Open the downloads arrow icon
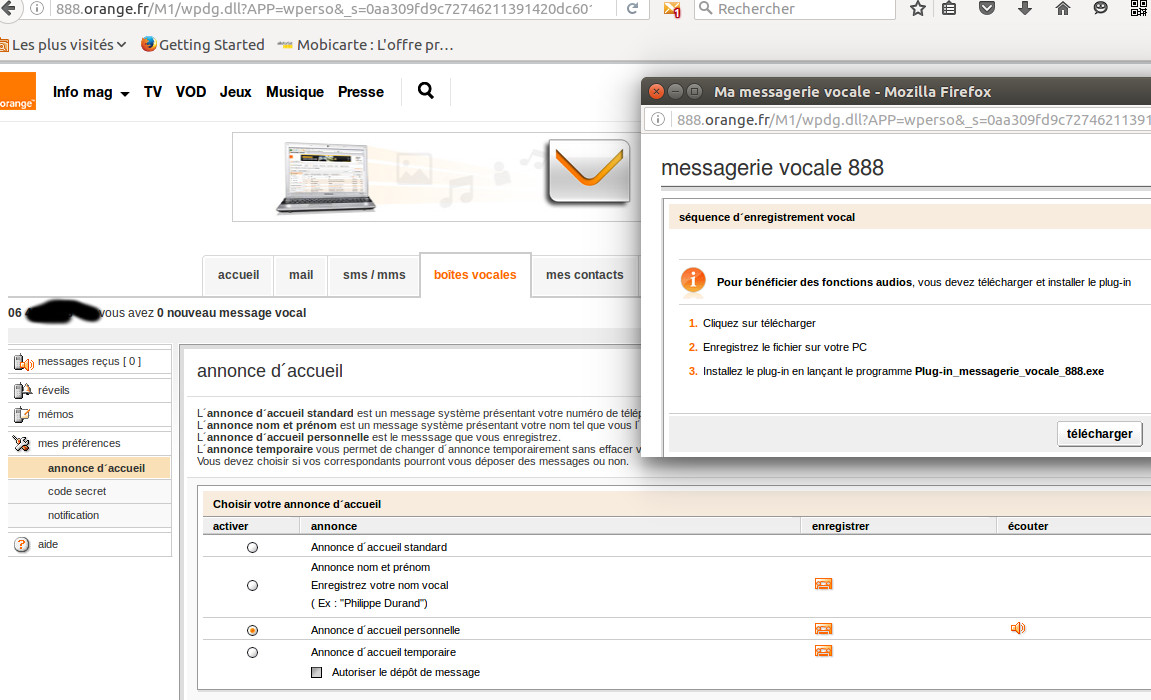 (x=1025, y=9)
